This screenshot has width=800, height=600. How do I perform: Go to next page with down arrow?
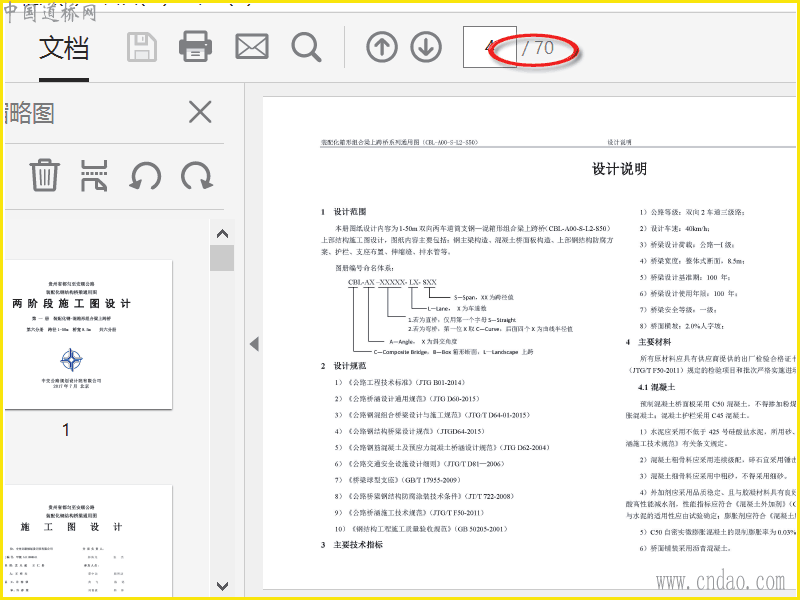[x=426, y=47]
